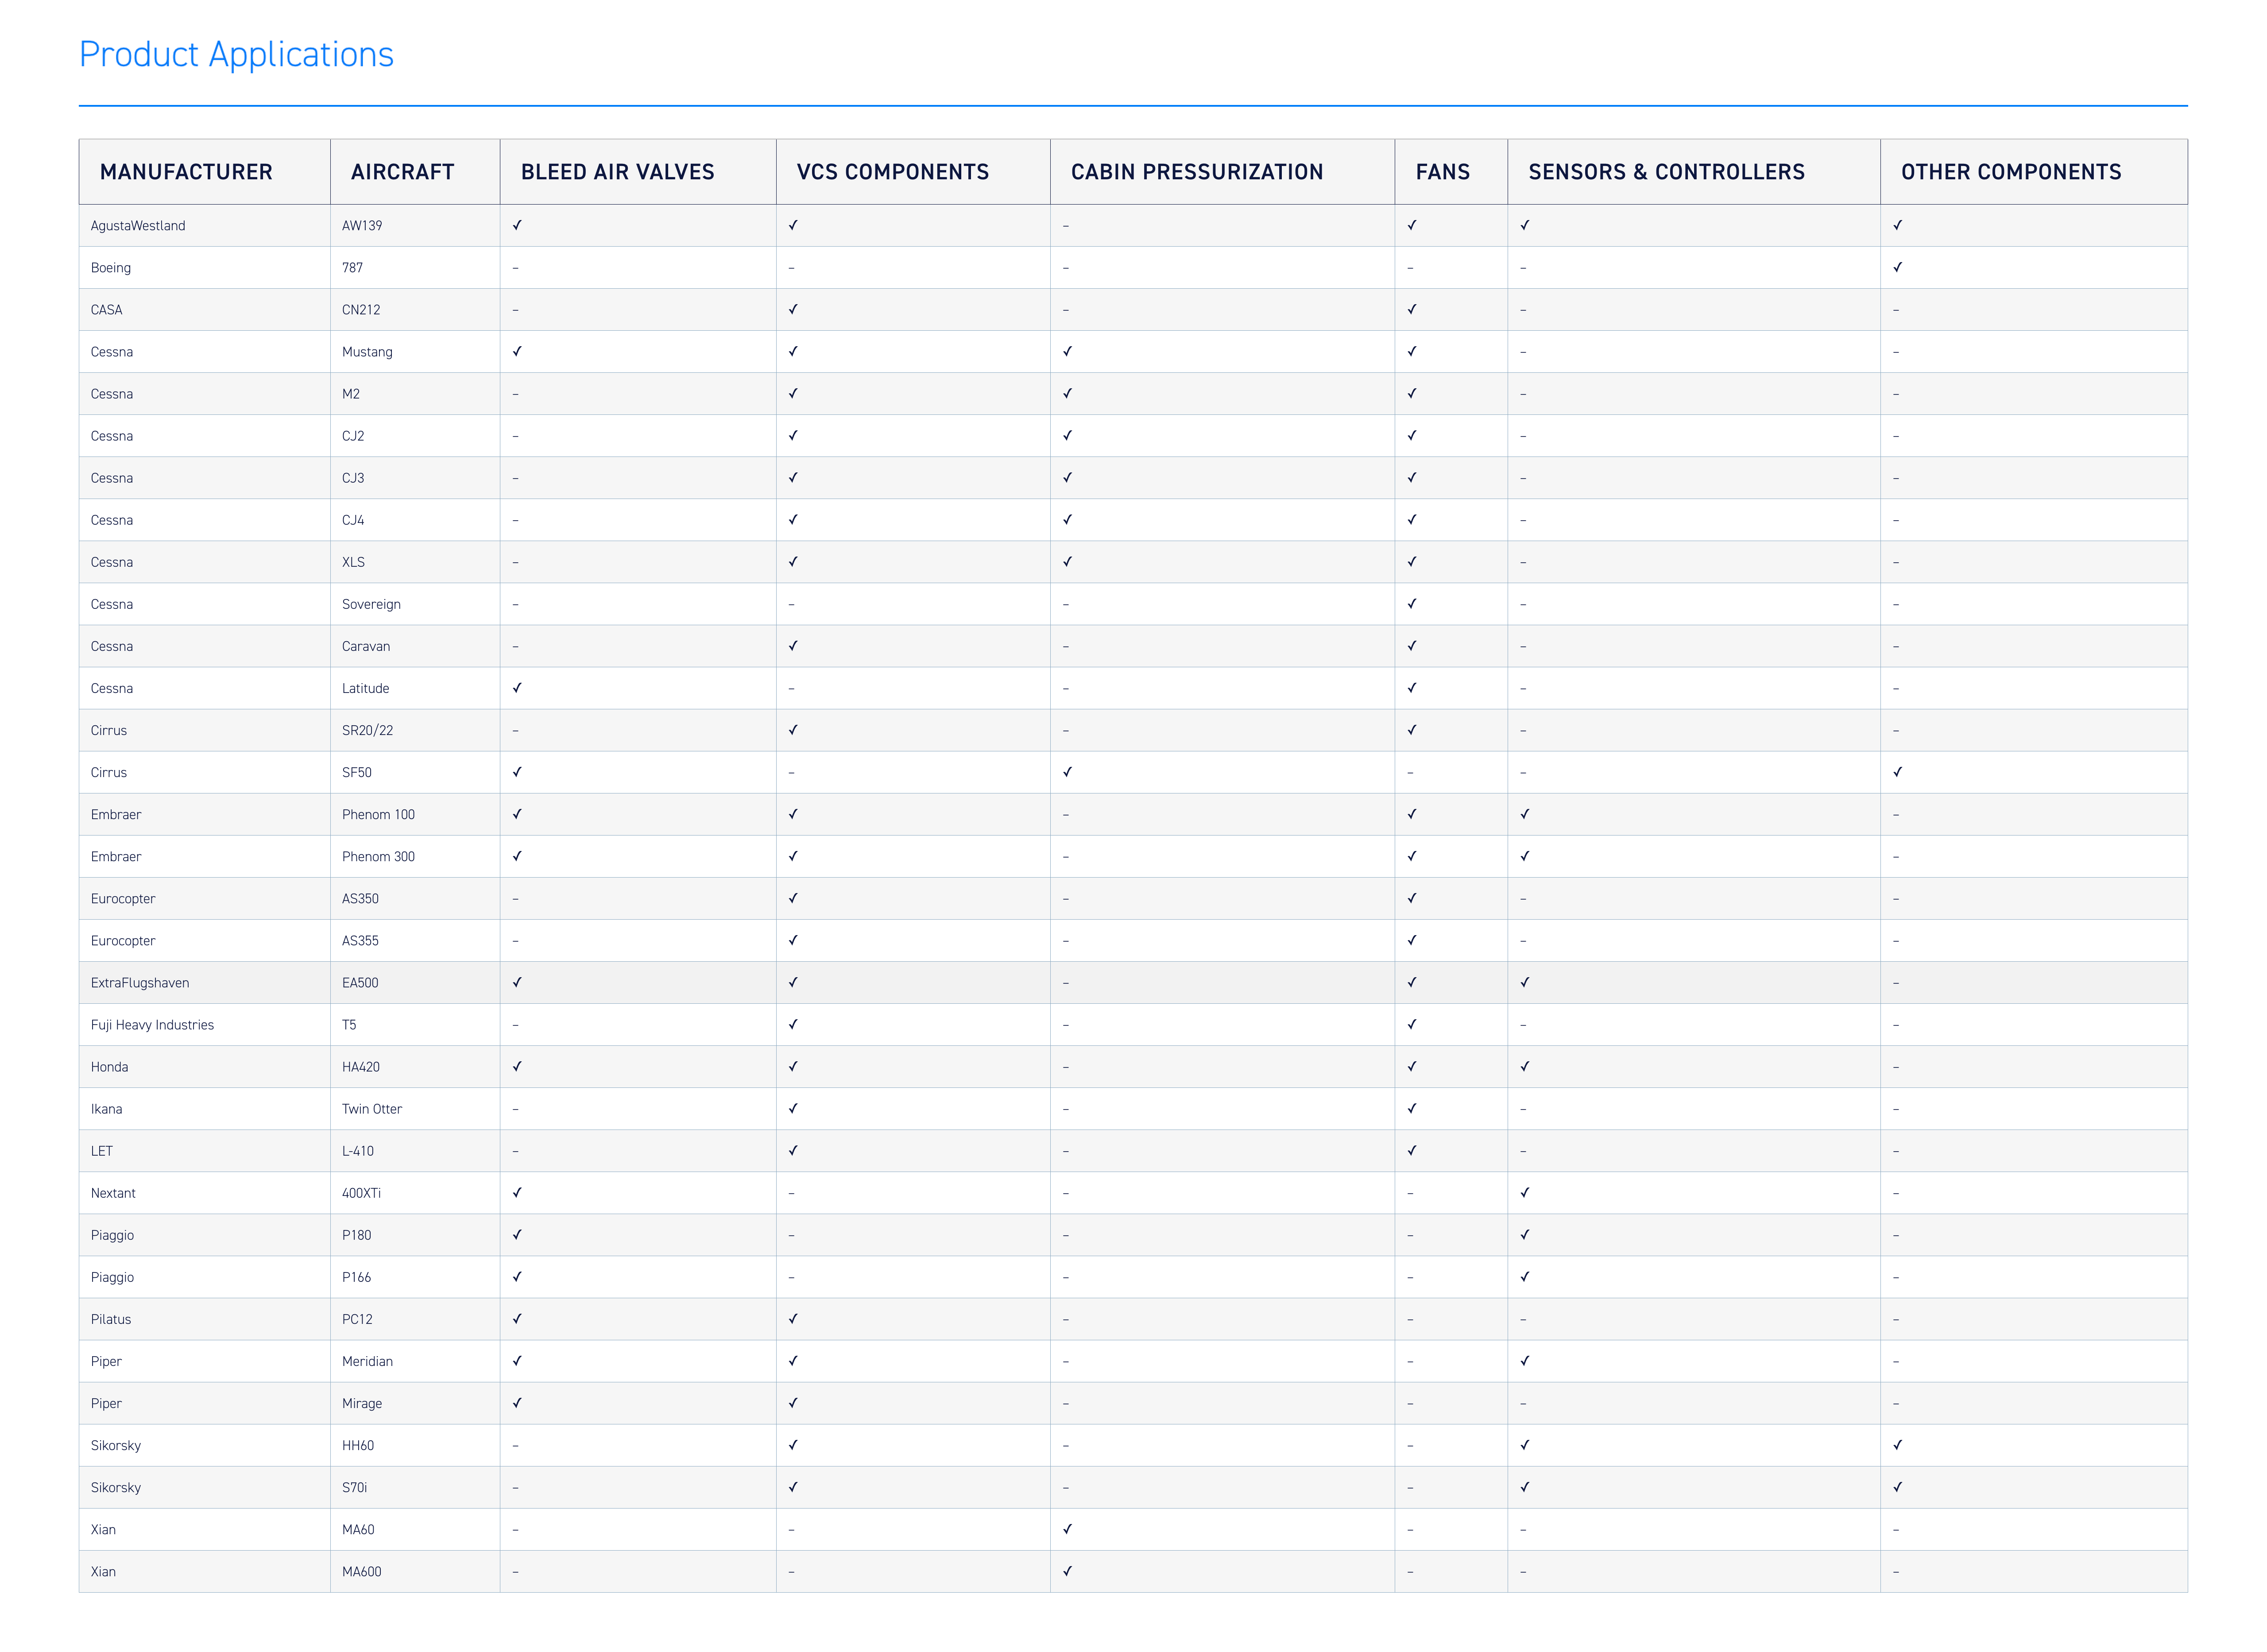Click the AW139 Bleed Air Valves checkmark
The image size is (2267, 1652).
click(517, 225)
